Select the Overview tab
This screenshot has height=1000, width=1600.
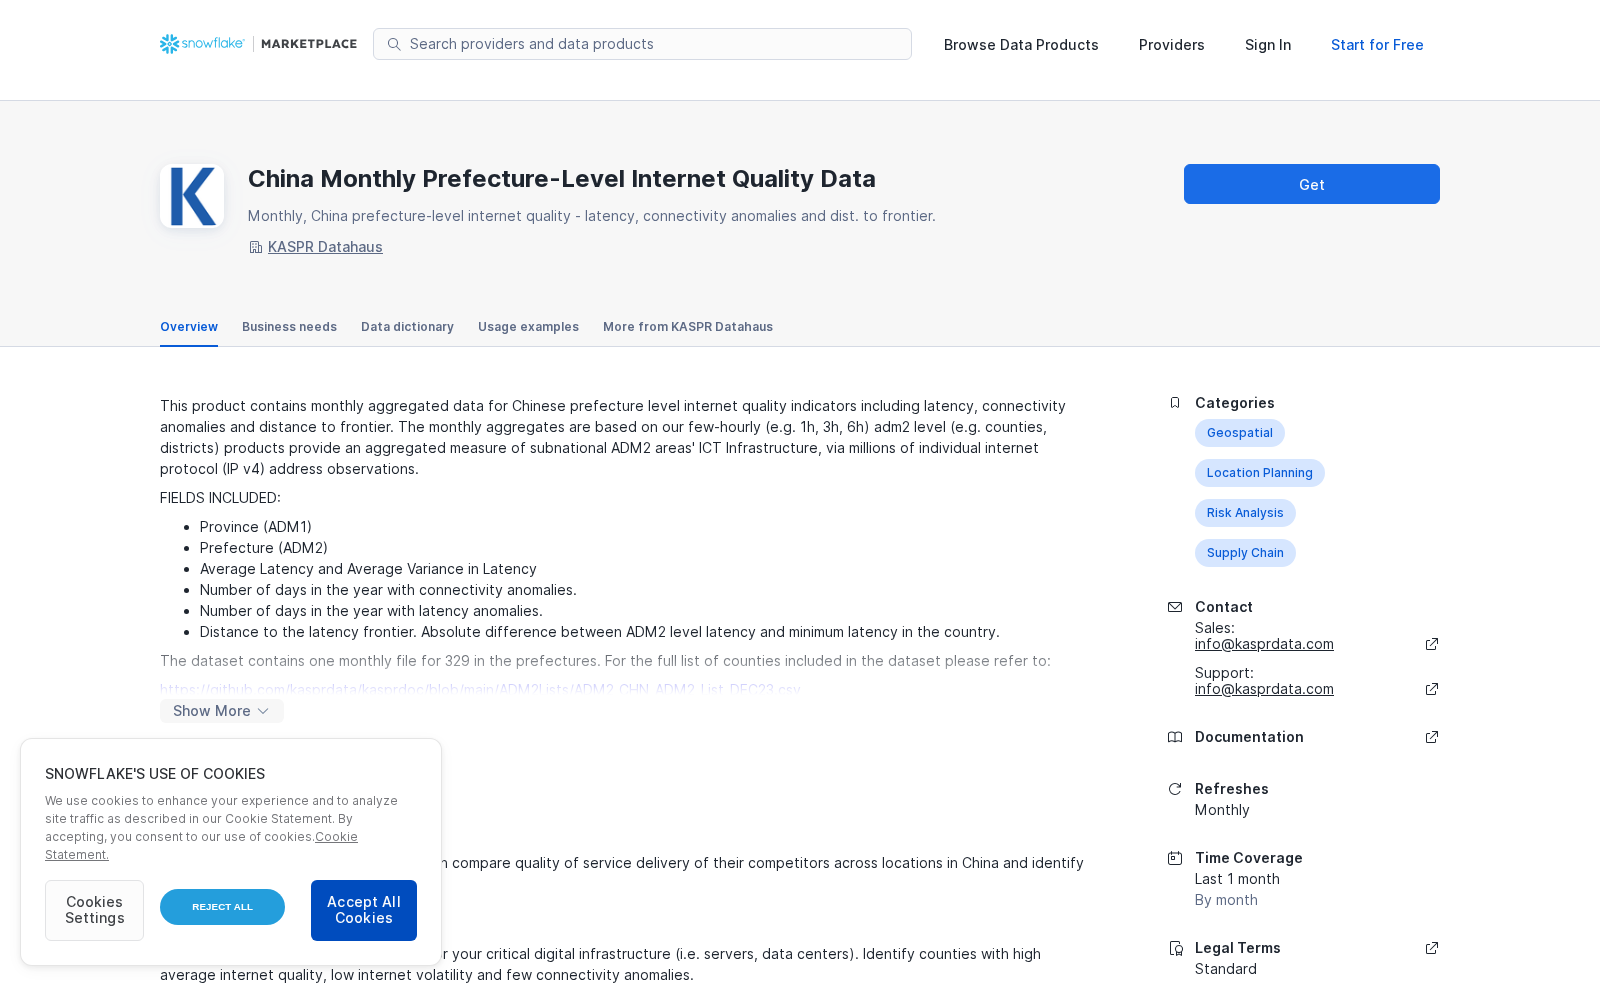pos(189,327)
